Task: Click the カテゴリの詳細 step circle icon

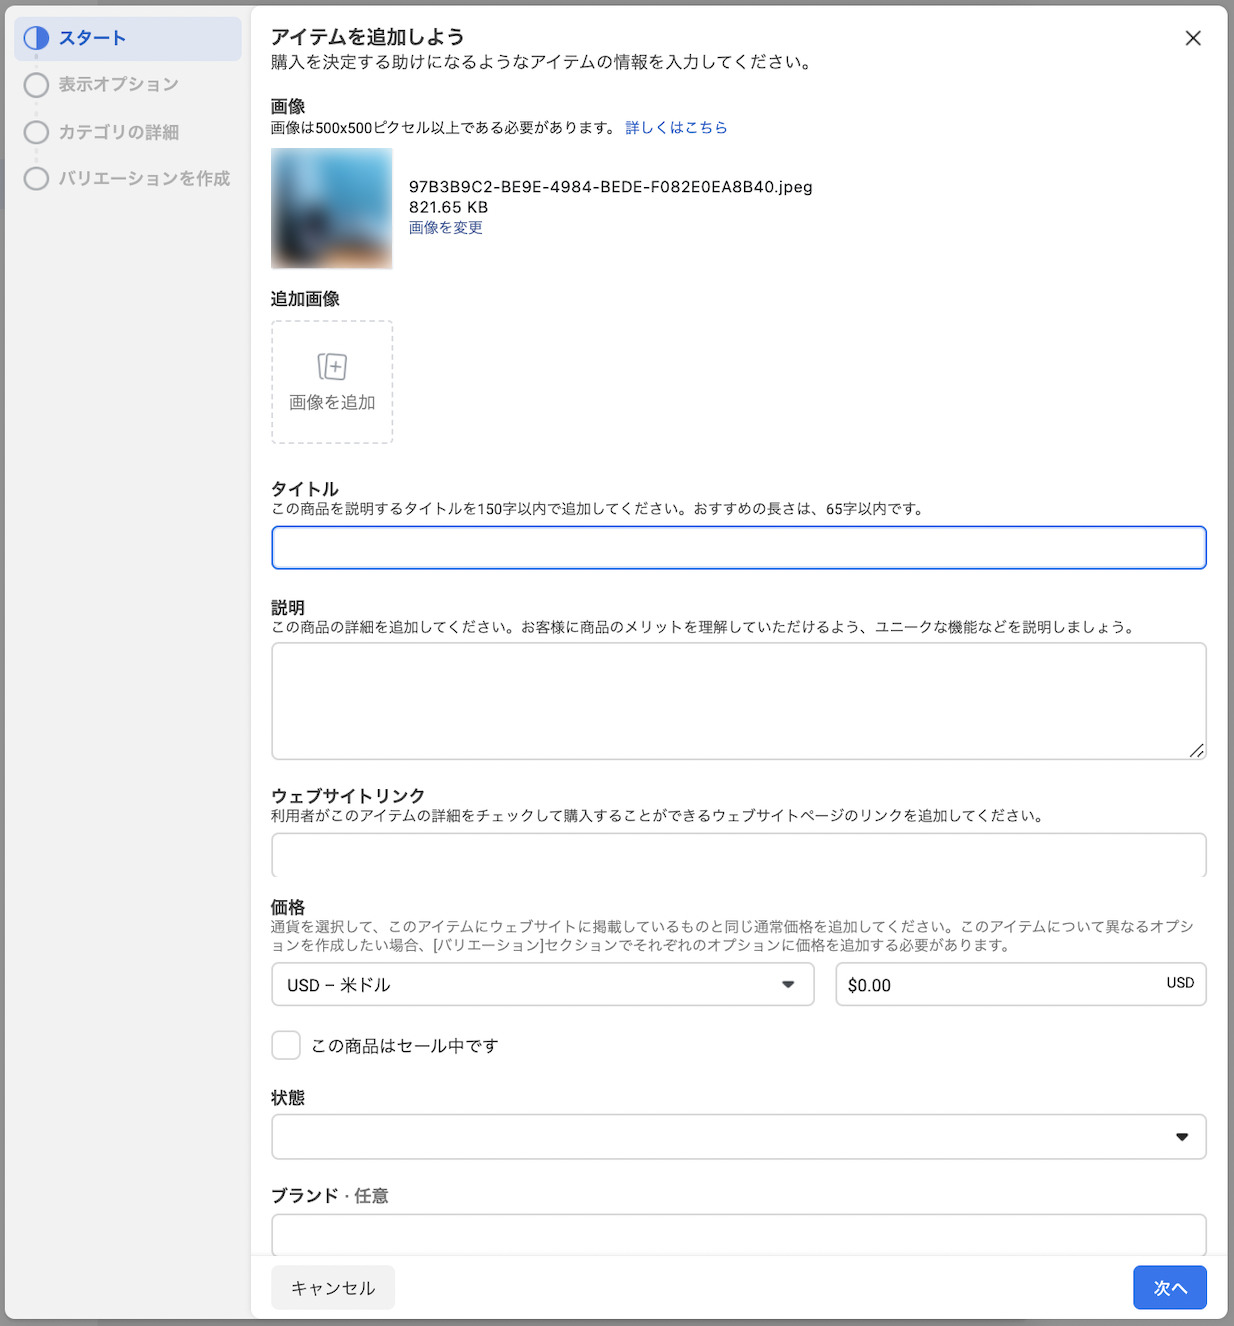Action: coord(36,132)
